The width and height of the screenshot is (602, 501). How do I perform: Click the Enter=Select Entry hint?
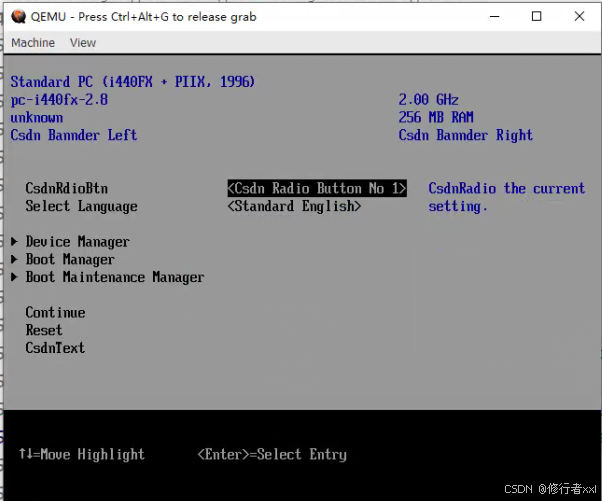[x=272, y=455]
